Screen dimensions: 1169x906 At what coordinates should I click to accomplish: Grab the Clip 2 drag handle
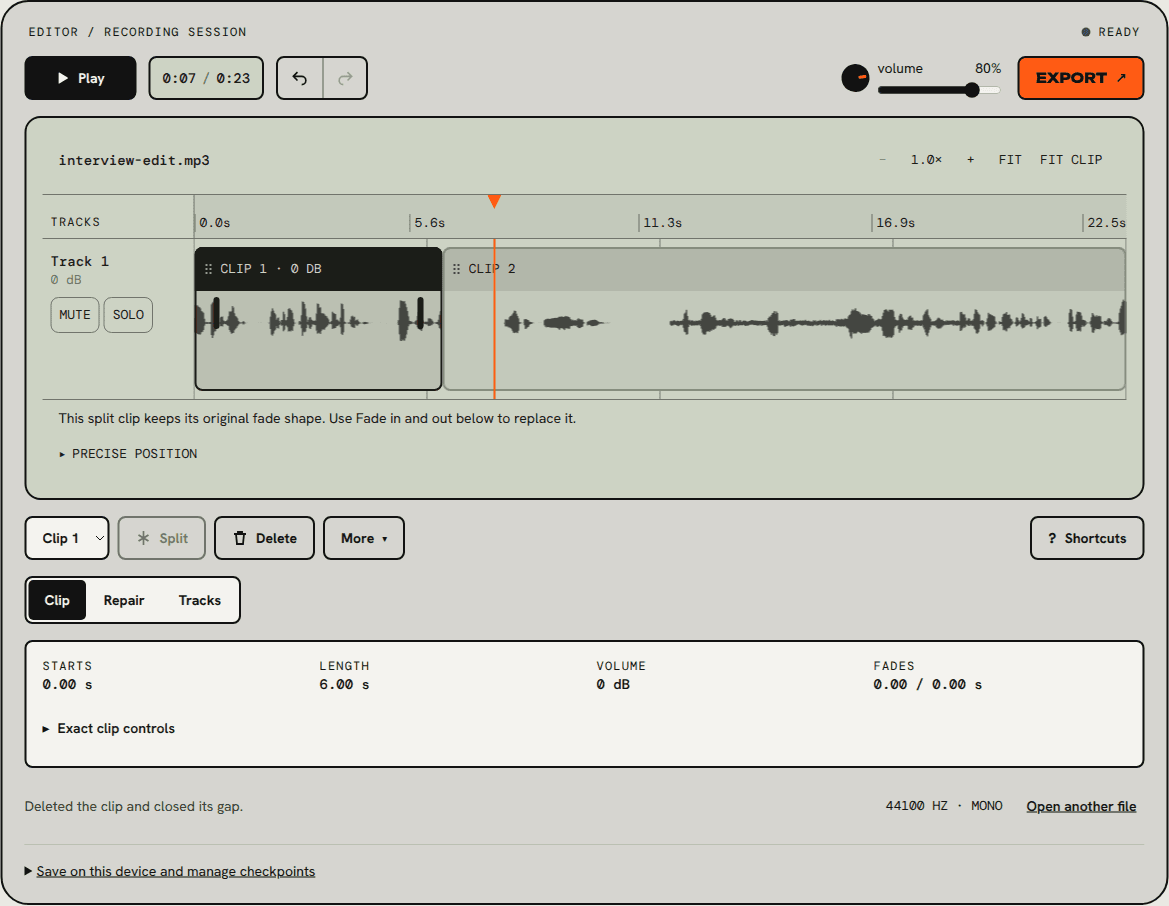[x=456, y=268]
